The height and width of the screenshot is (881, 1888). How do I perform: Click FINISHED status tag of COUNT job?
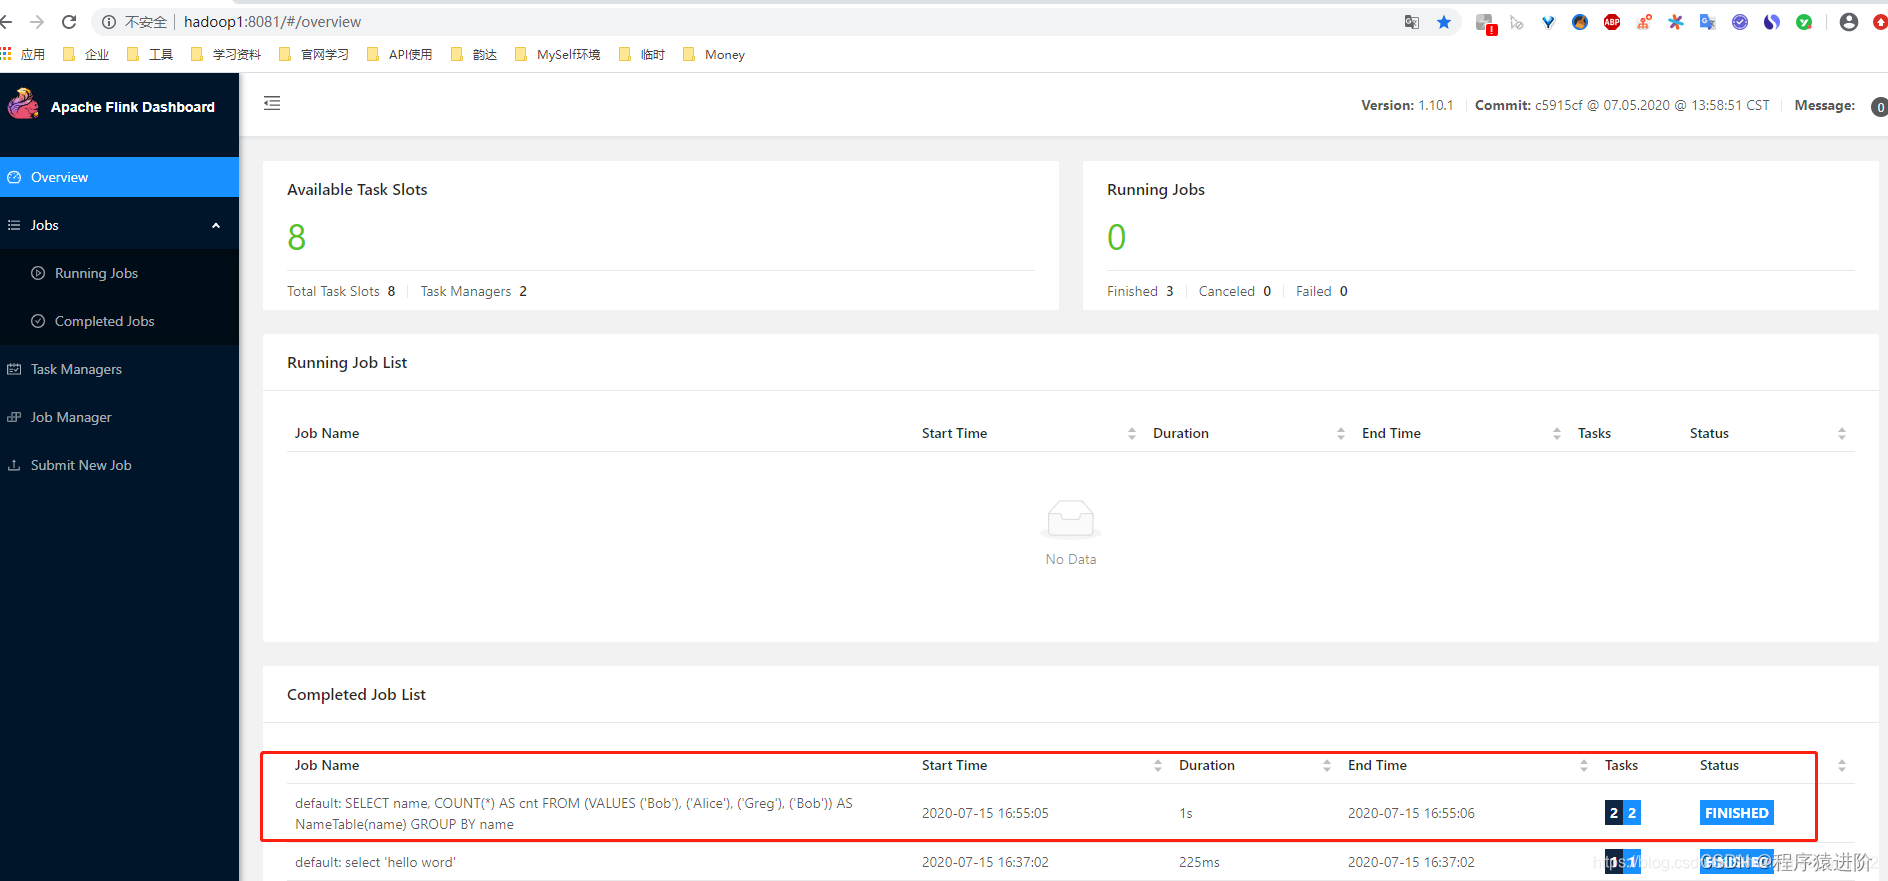1736,813
